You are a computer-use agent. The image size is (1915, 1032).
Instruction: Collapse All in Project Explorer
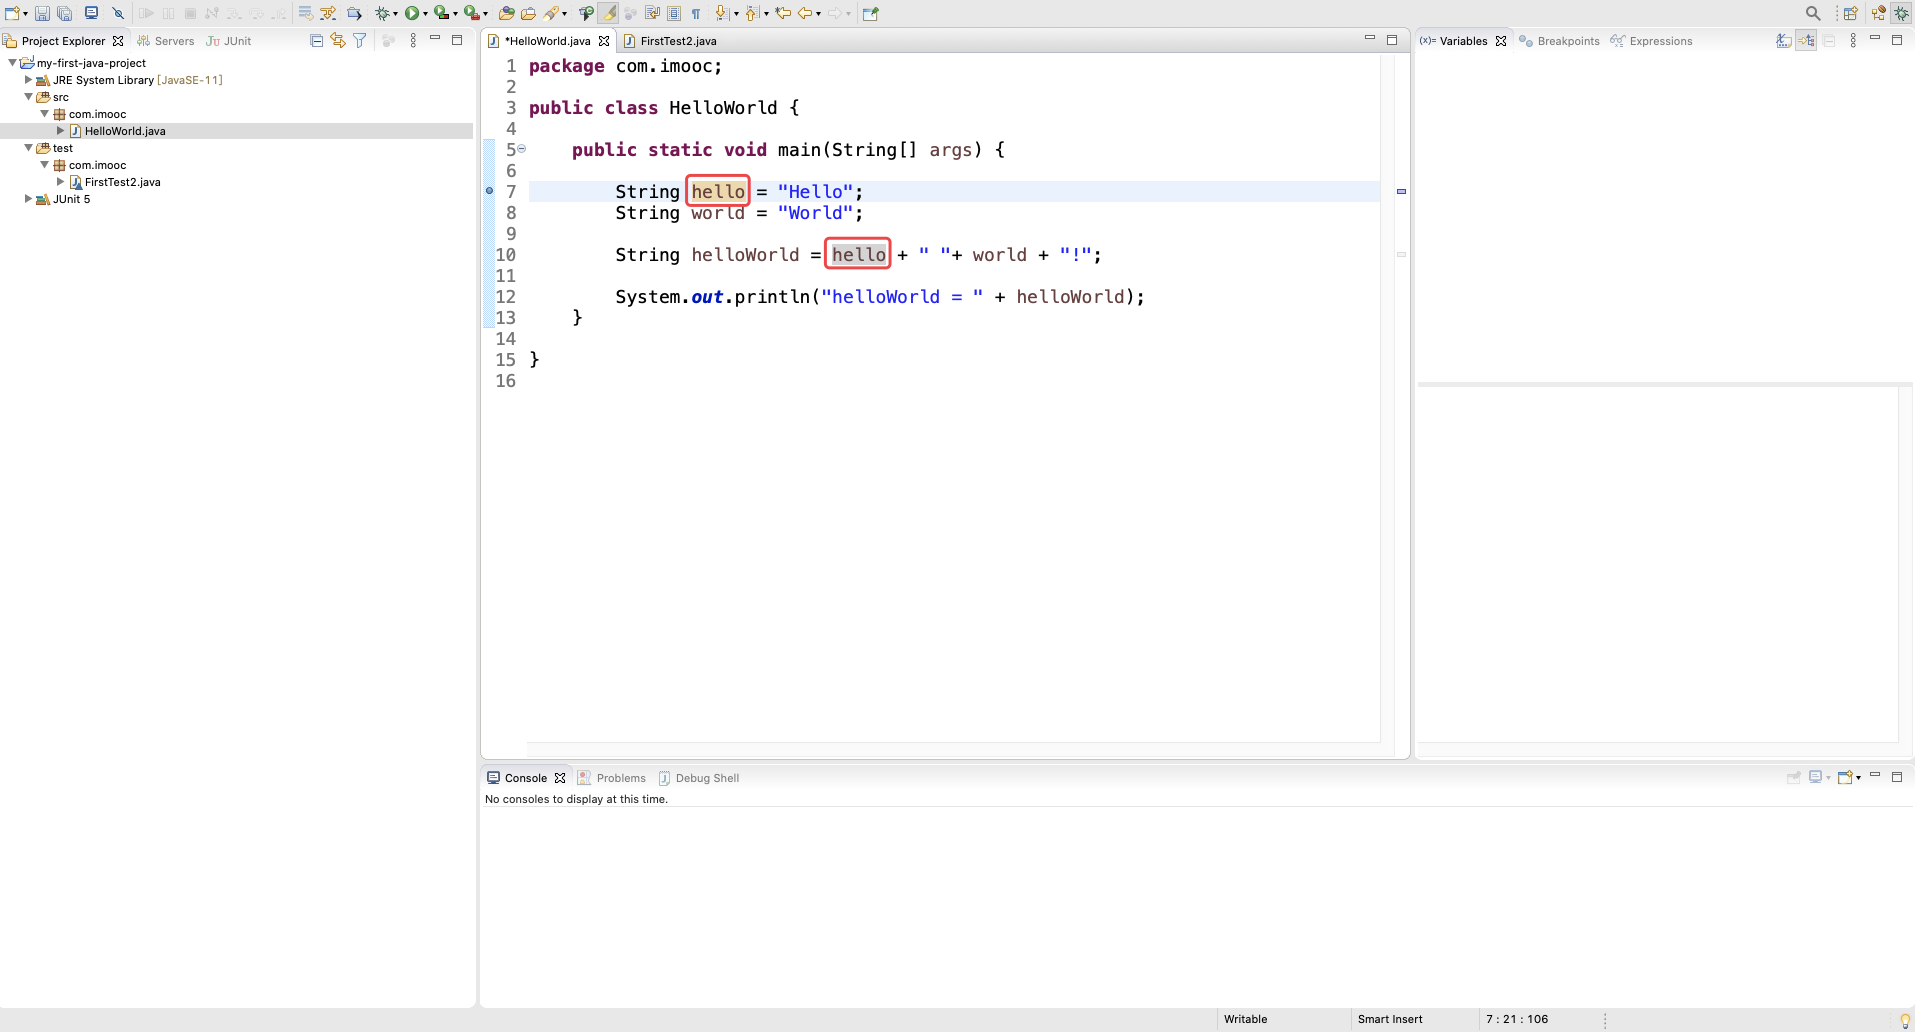[317, 41]
